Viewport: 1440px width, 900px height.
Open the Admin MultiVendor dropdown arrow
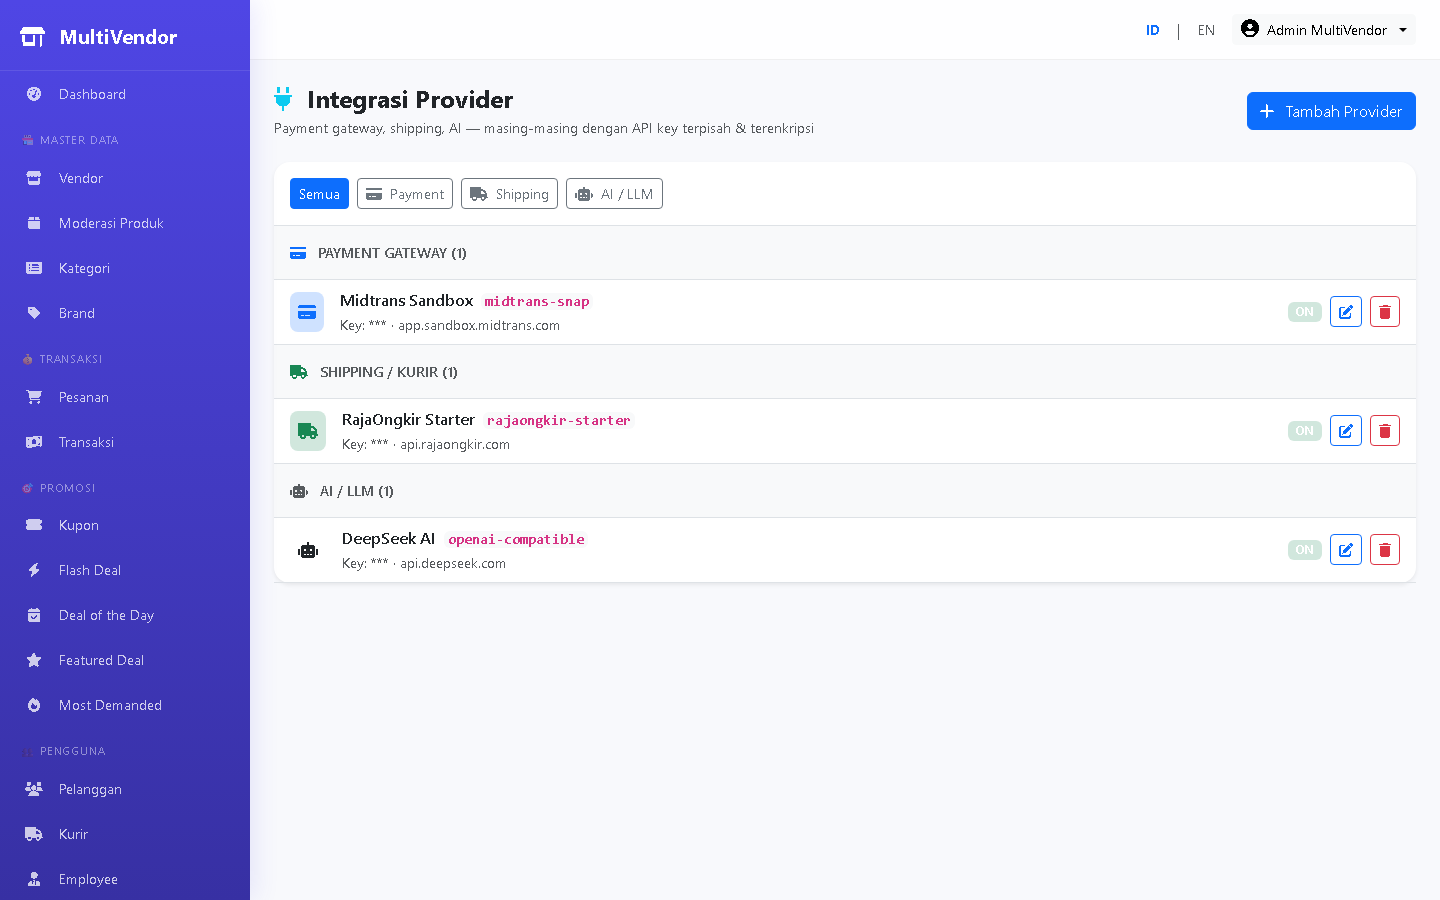pos(1403,30)
